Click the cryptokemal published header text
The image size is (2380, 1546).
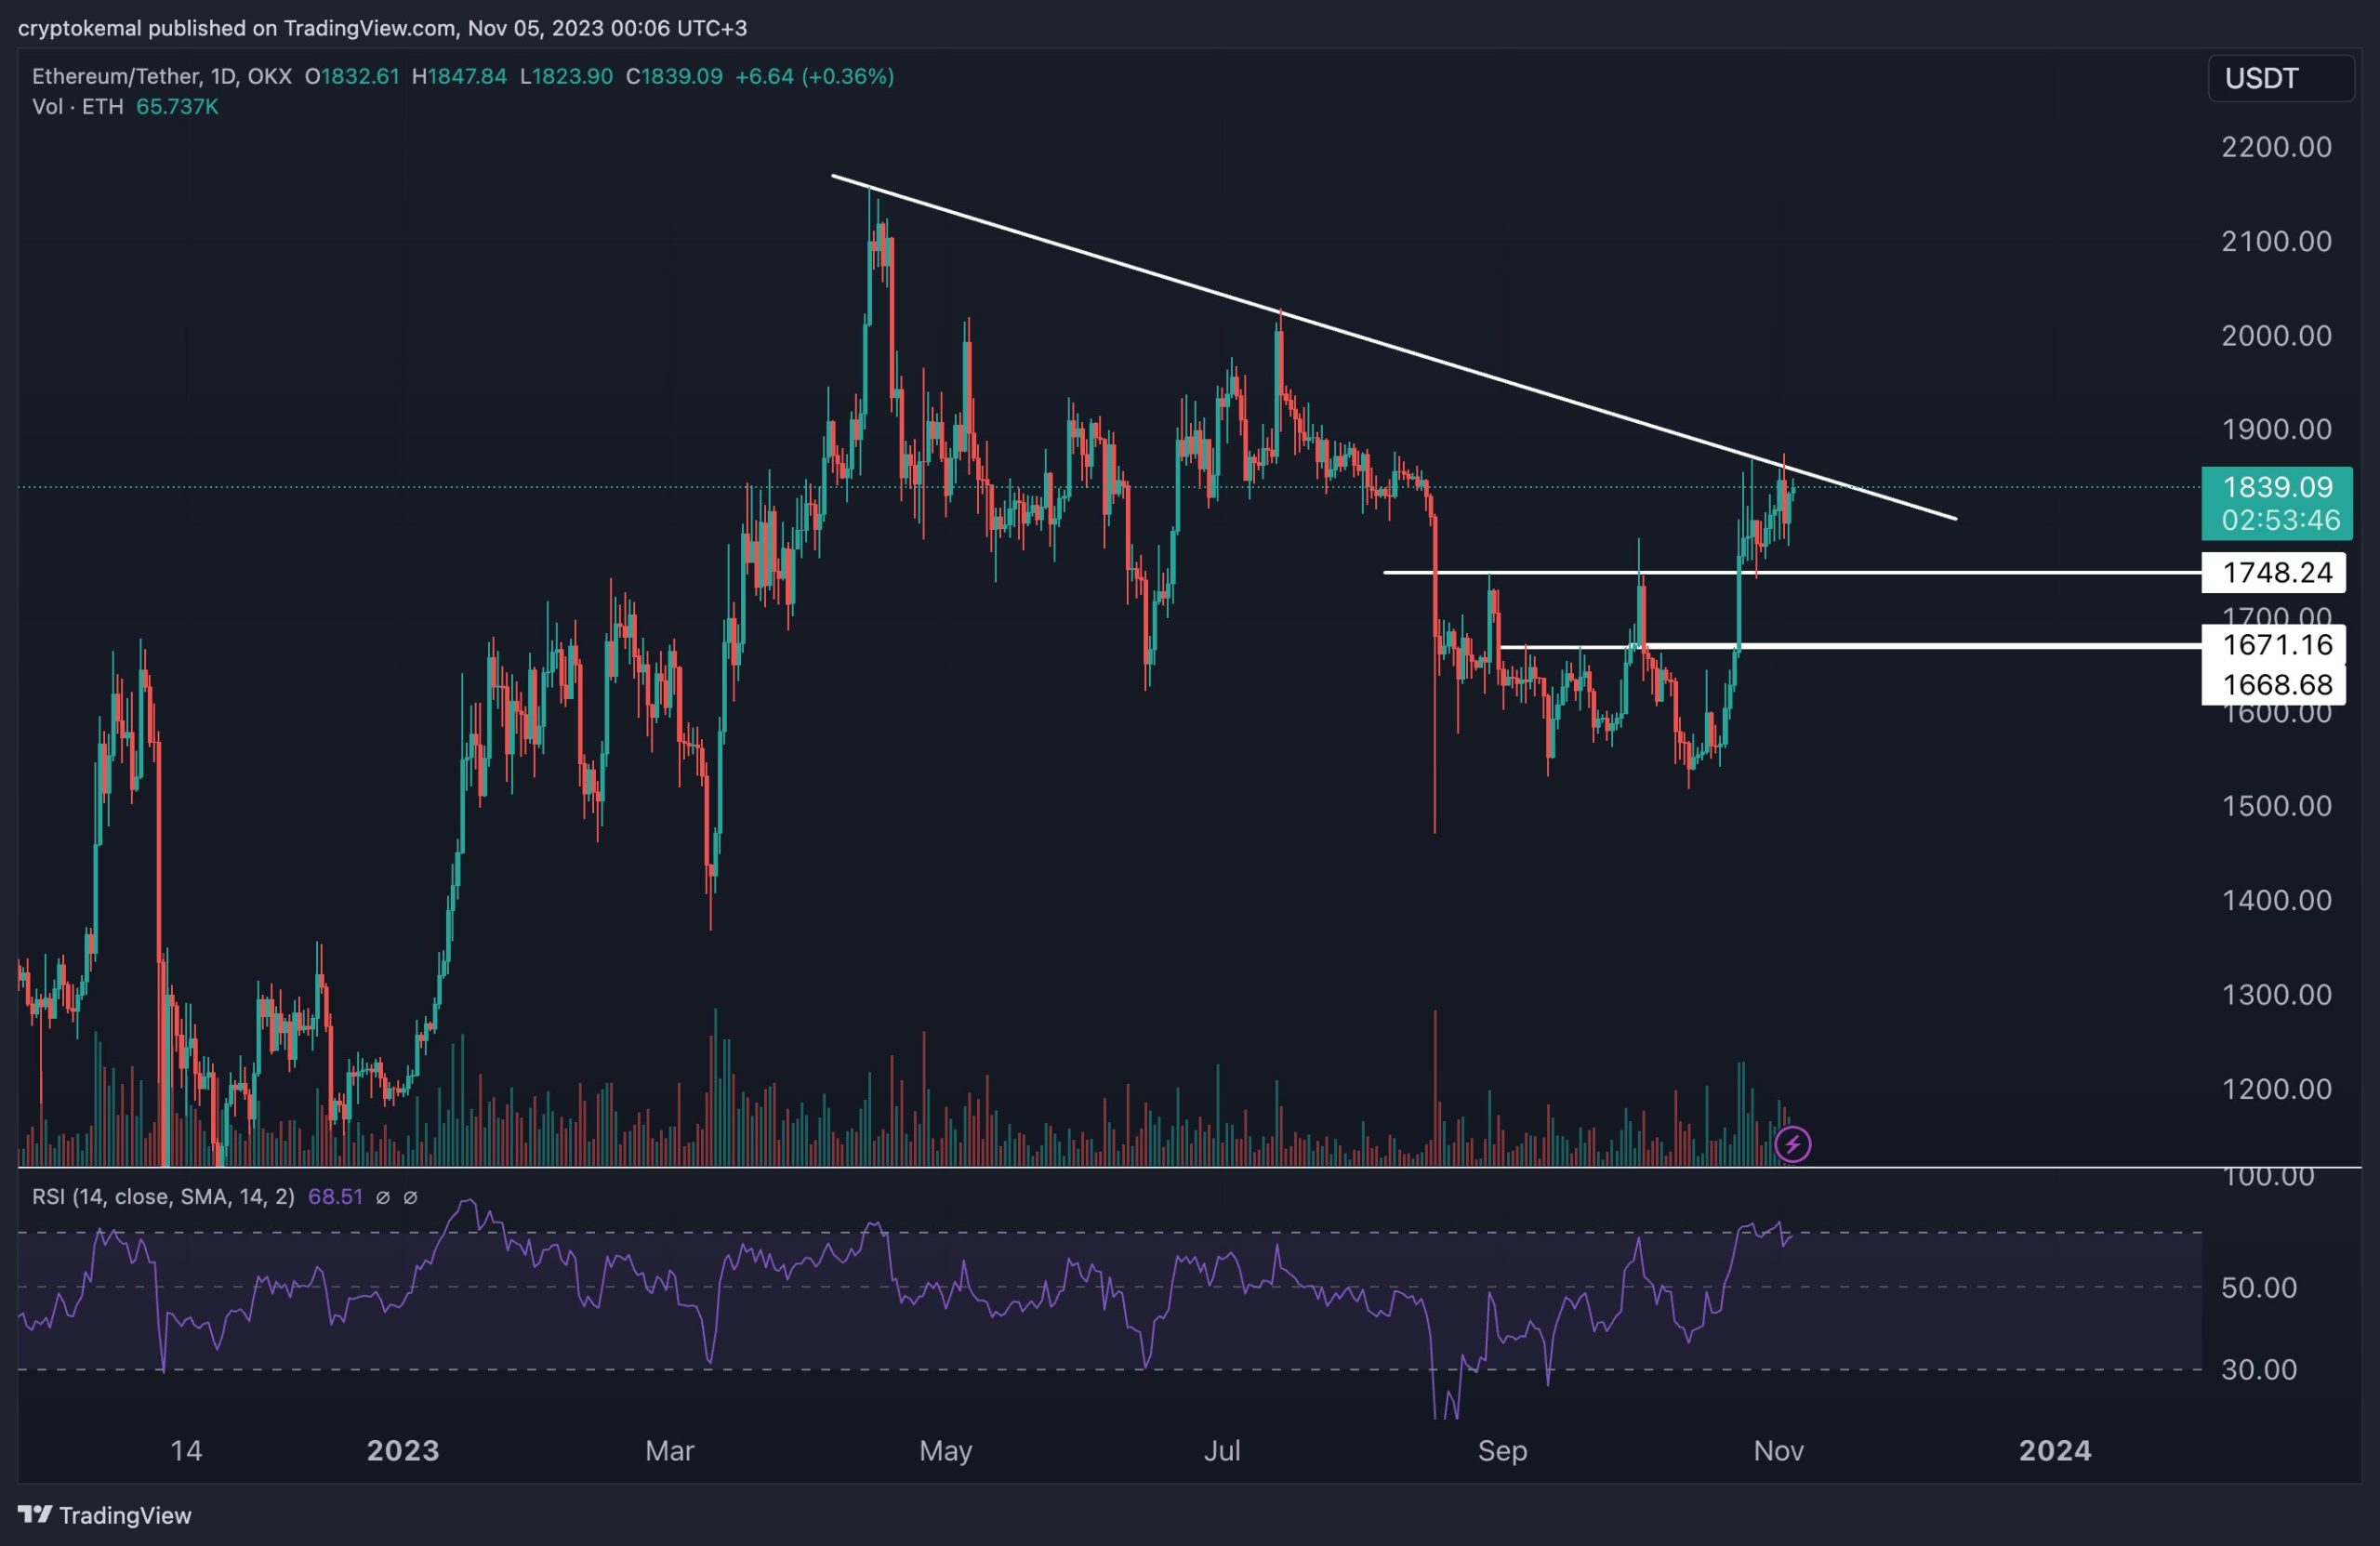(382, 28)
